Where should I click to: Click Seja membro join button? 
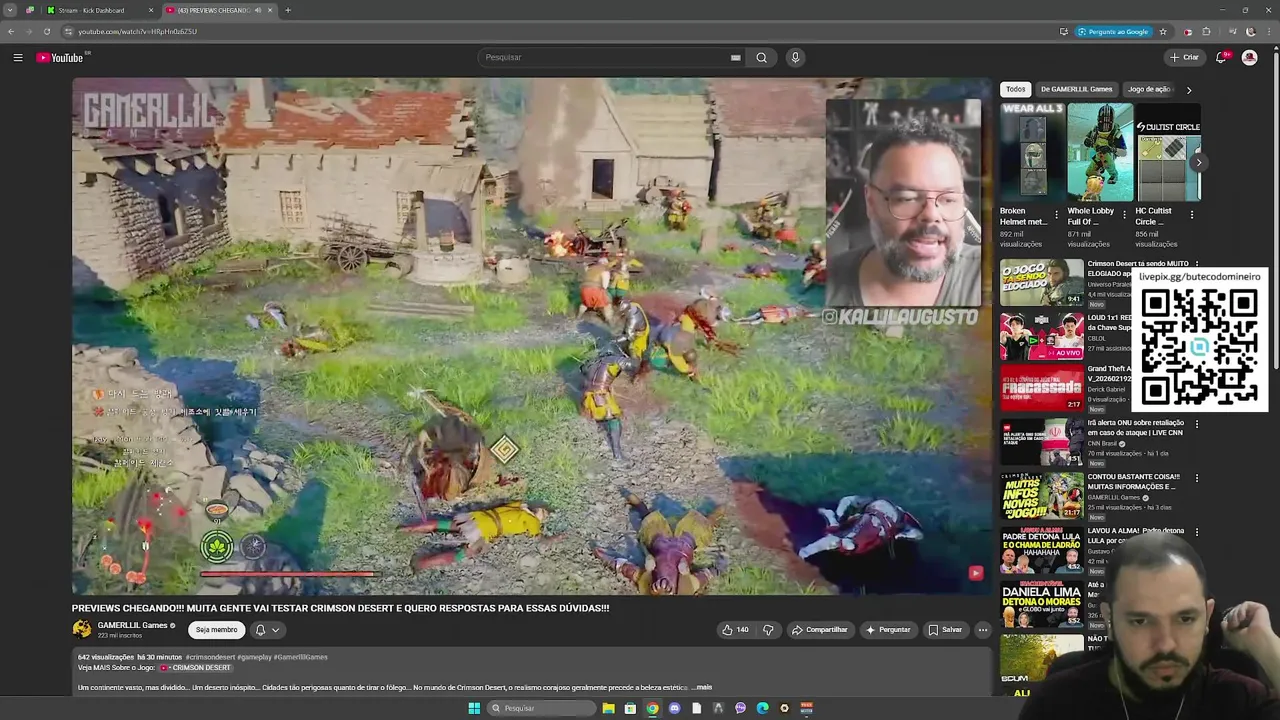[216, 630]
